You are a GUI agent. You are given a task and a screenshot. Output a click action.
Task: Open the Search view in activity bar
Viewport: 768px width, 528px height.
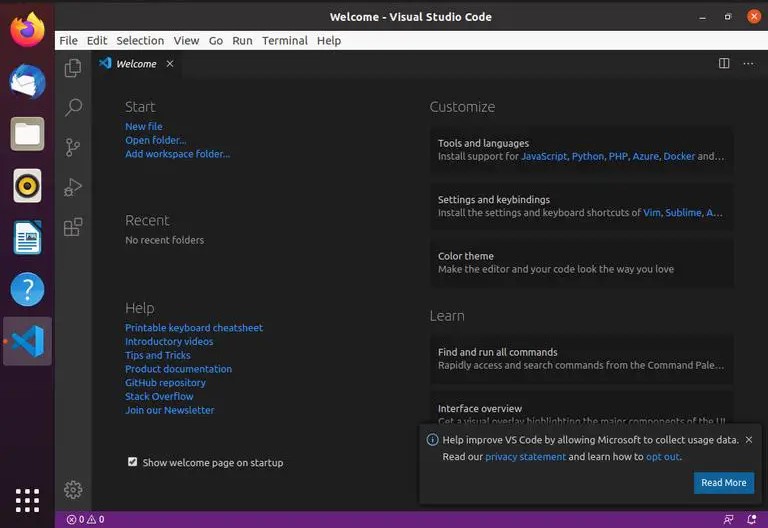(73, 107)
